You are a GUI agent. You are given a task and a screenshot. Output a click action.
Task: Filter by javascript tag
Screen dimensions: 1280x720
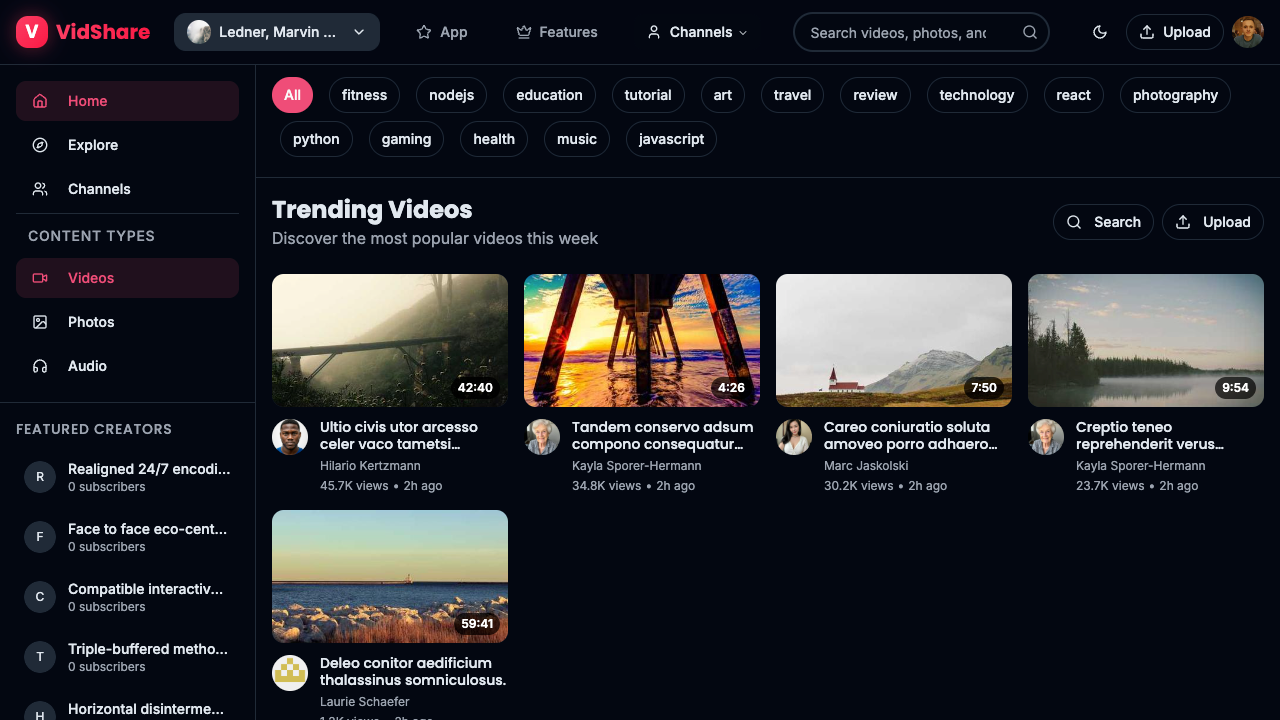point(671,139)
